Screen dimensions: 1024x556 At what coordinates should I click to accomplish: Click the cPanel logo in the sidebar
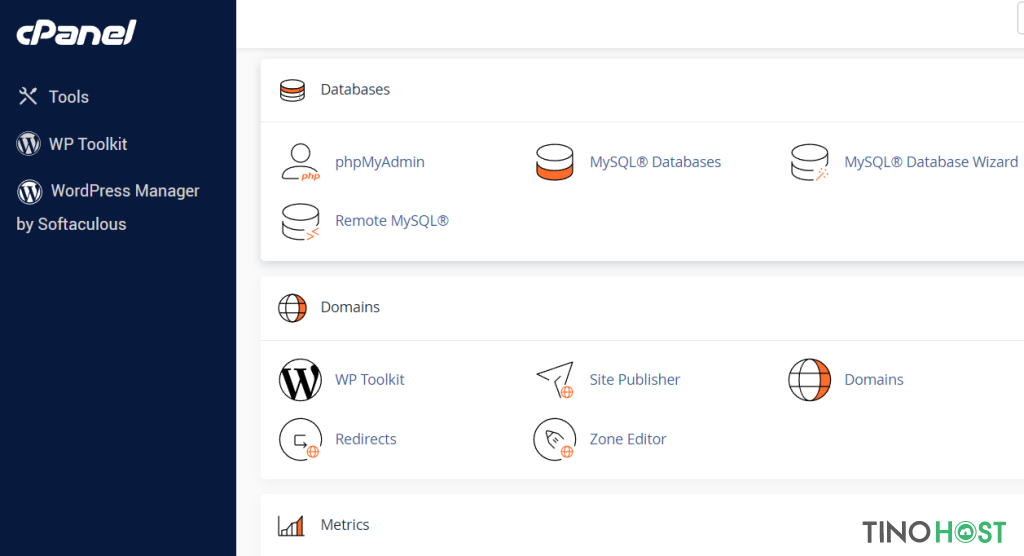click(x=76, y=33)
